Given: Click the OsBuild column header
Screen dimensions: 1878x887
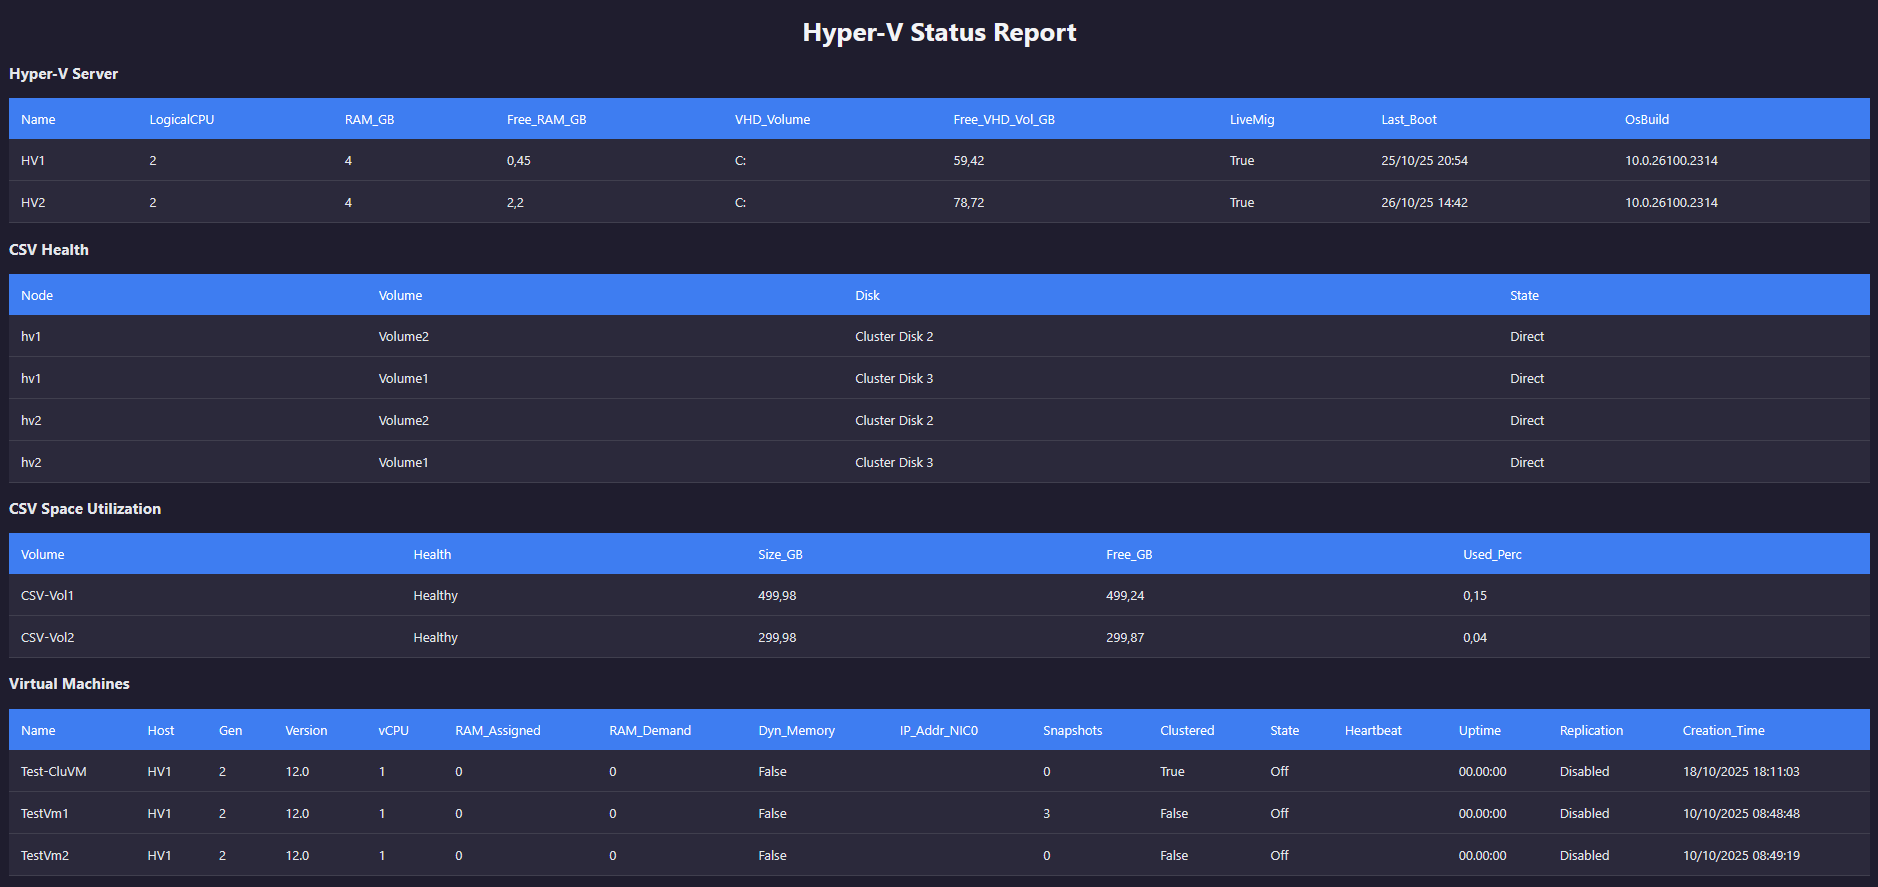Looking at the screenshot, I should coord(1646,120).
